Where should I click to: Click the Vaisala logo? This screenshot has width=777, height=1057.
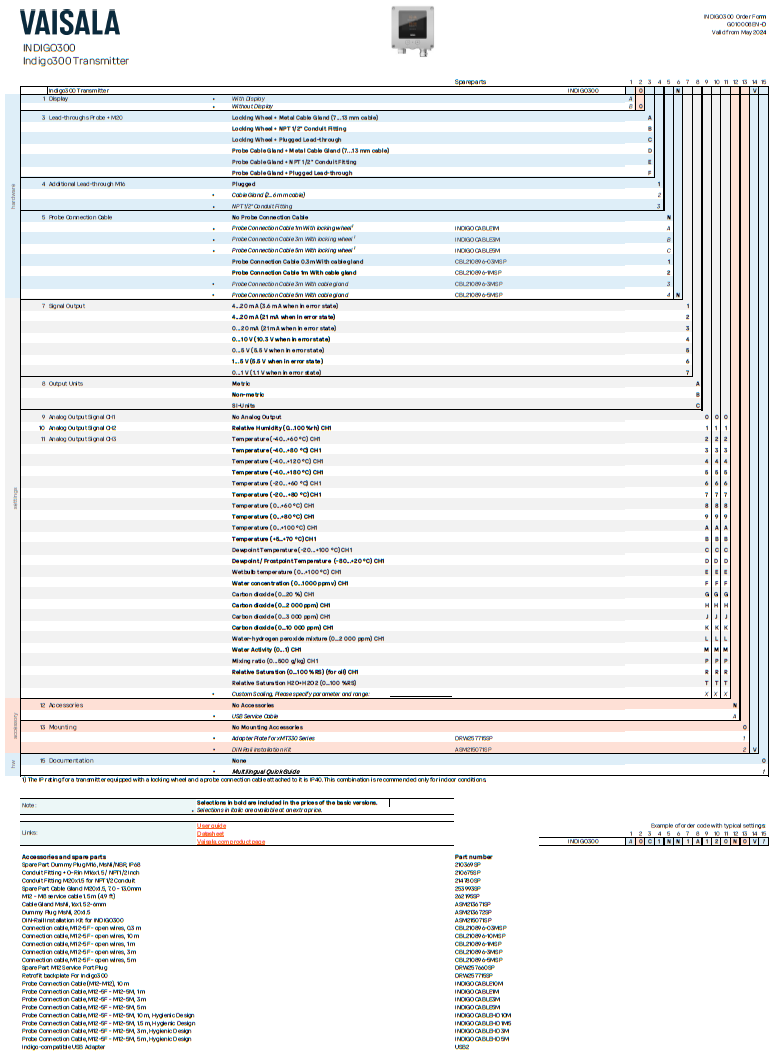[x=70, y=23]
